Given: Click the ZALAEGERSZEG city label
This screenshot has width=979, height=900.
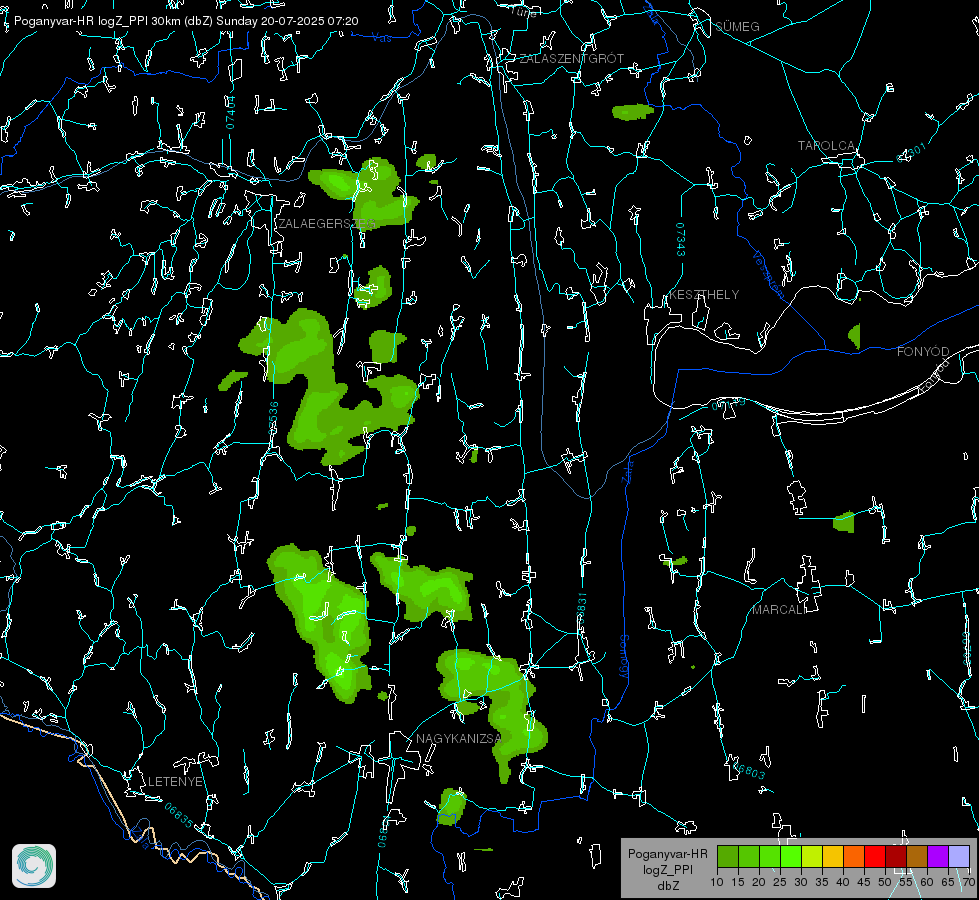Looking at the screenshot, I should coord(327,224).
